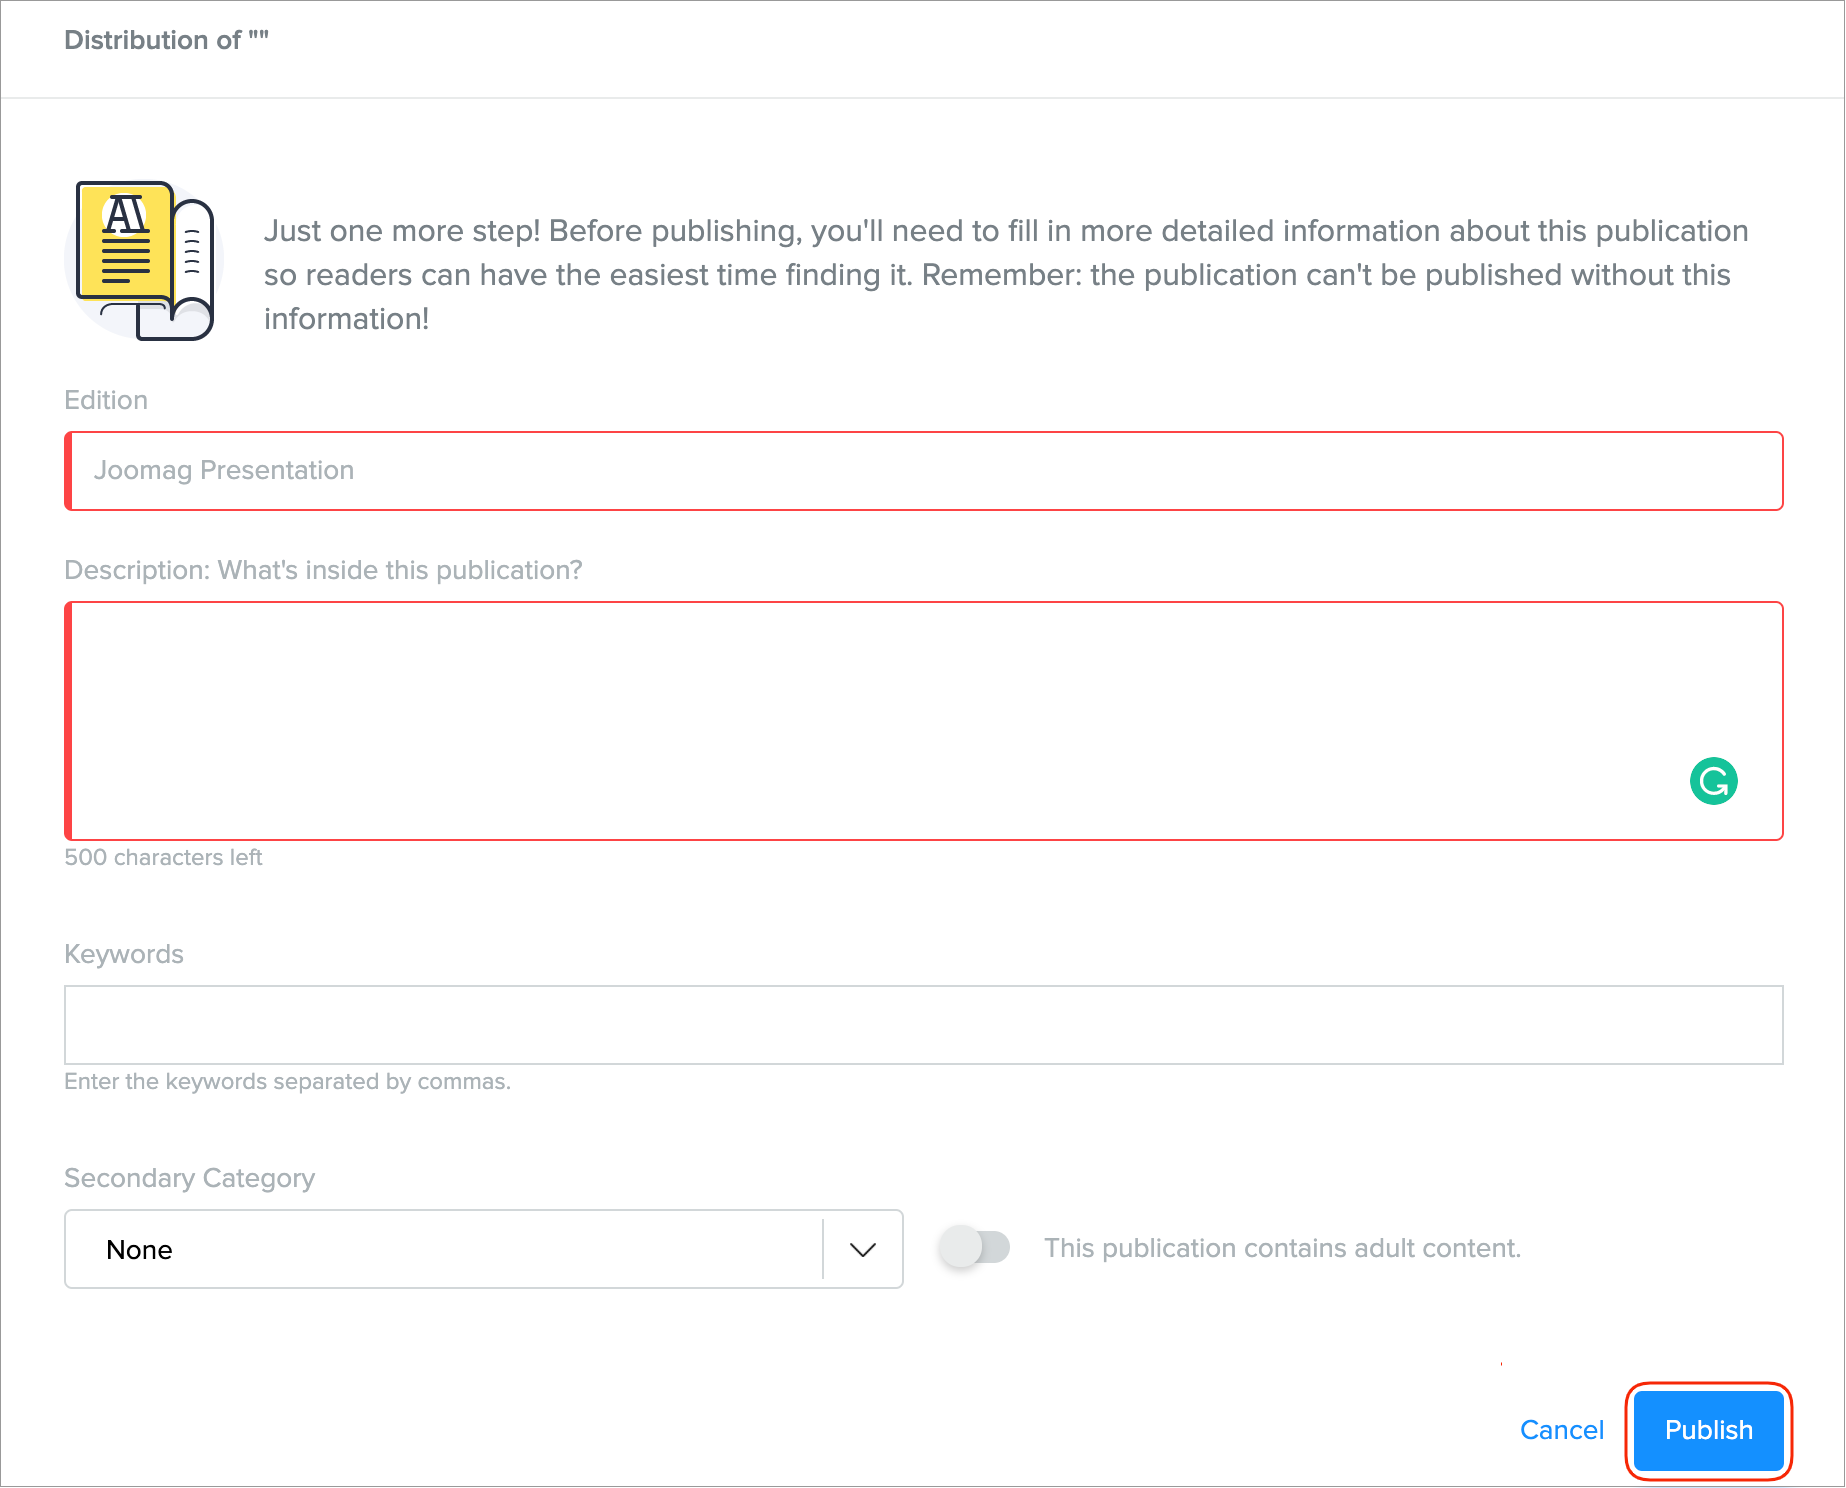Open the Secondary Category dropdown
The image size is (1846, 1488).
click(x=483, y=1249)
